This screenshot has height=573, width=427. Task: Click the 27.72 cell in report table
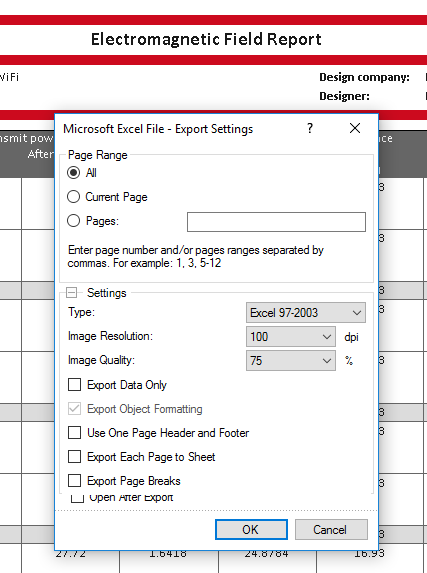[71, 554]
